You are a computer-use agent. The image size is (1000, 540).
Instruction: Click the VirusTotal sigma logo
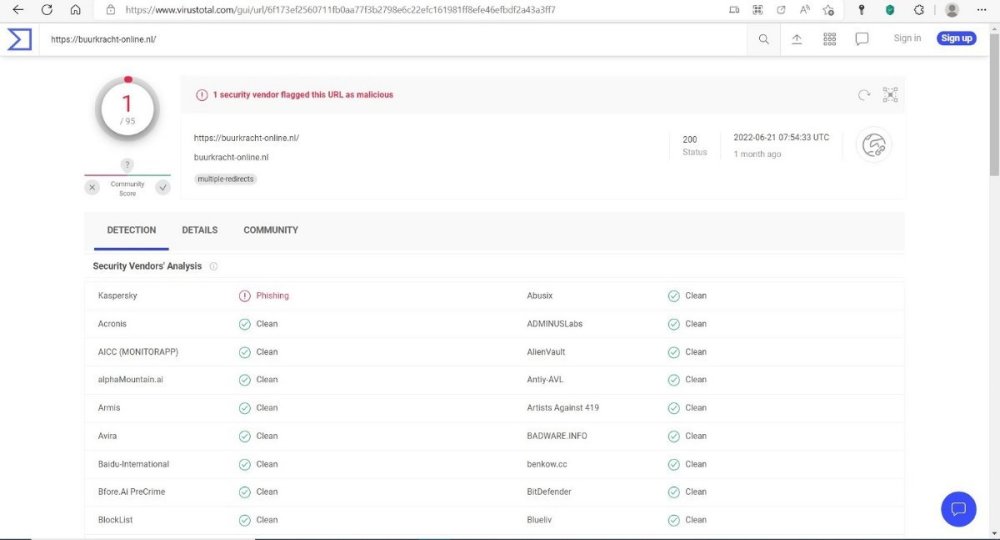[19, 39]
